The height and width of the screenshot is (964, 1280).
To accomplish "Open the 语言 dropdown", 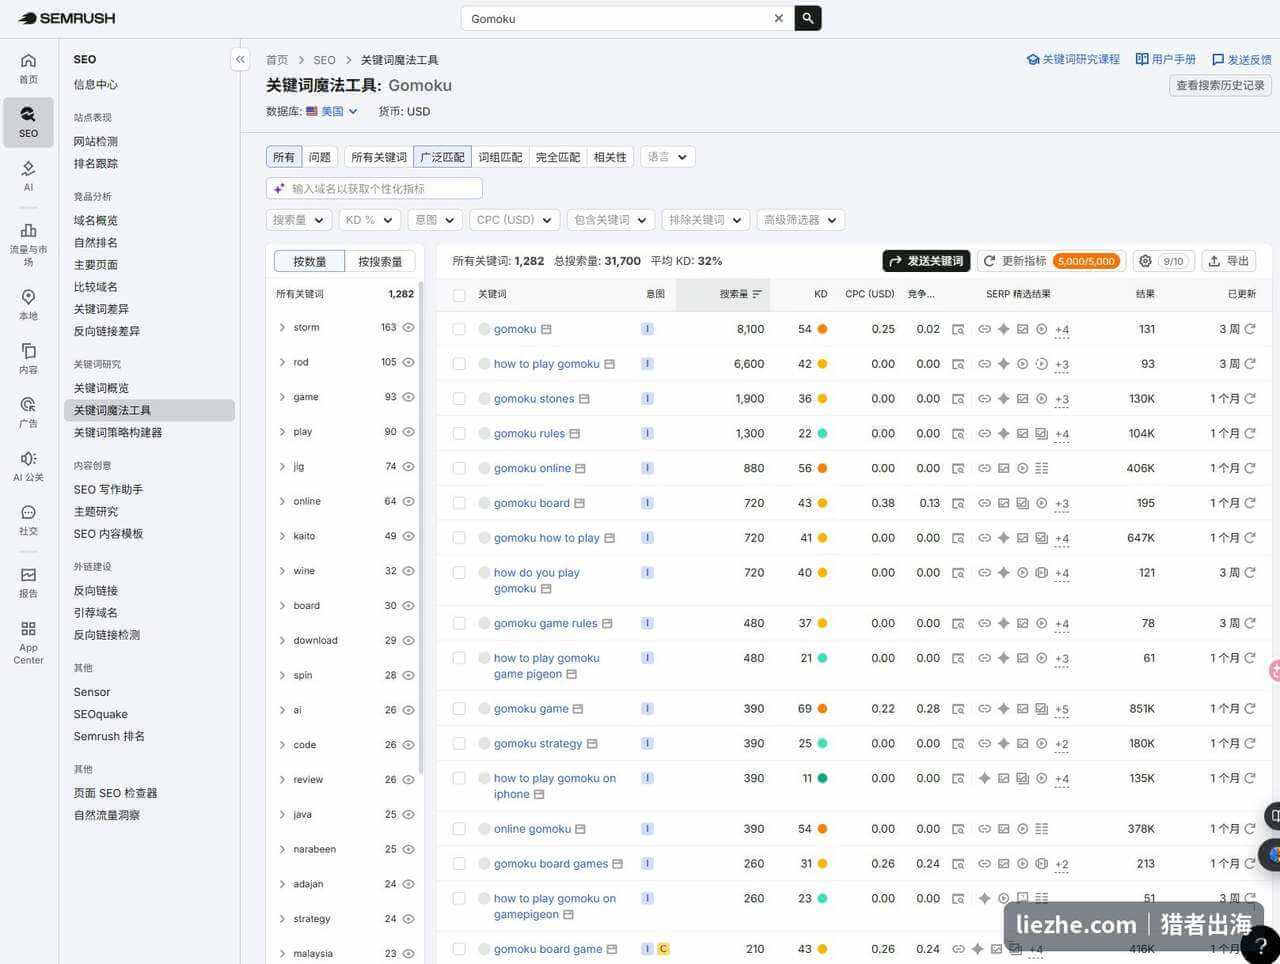I will coord(667,157).
